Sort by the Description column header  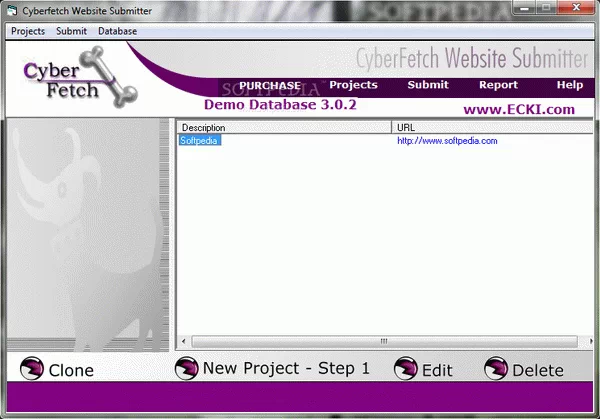pyautogui.click(x=284, y=127)
